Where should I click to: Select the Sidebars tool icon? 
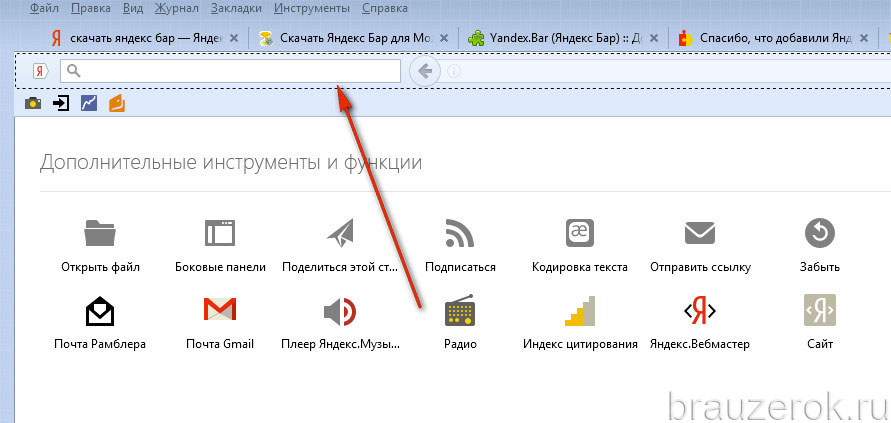(220, 233)
